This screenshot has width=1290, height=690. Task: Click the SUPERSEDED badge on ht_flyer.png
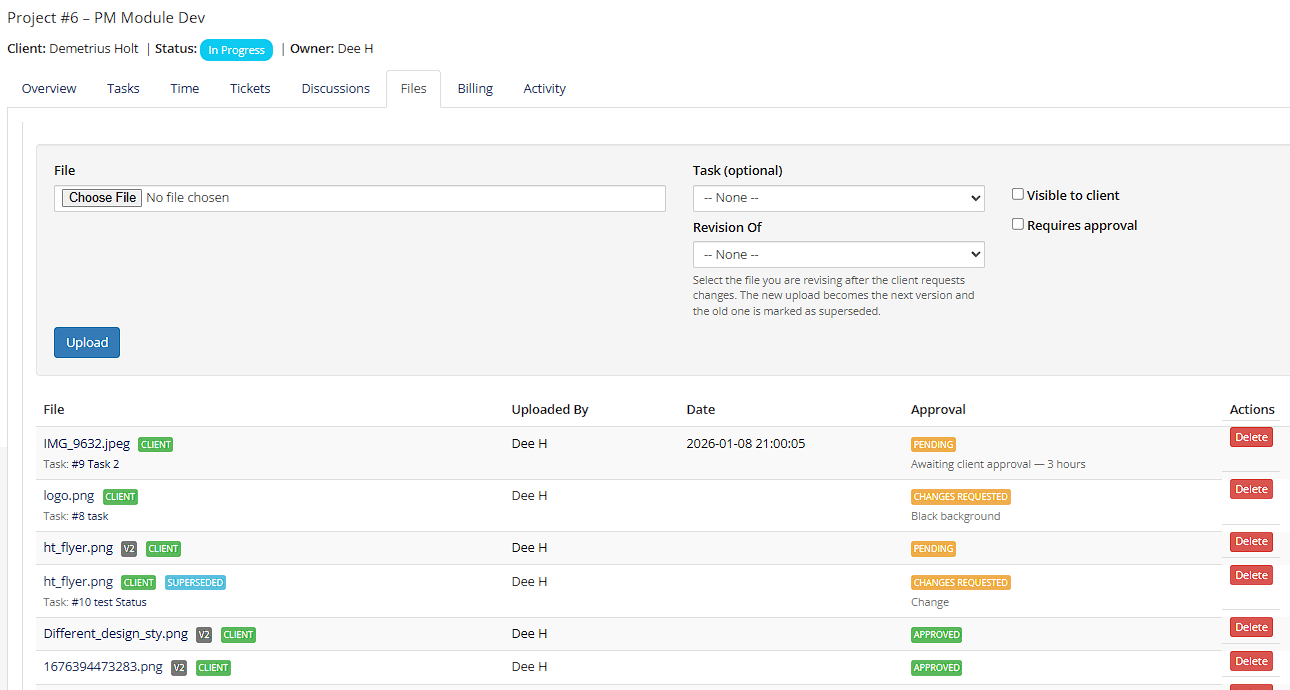195,582
